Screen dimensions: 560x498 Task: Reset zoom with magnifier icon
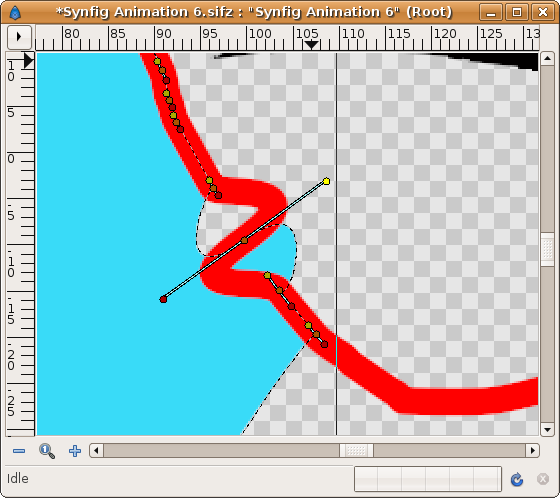tap(47, 451)
